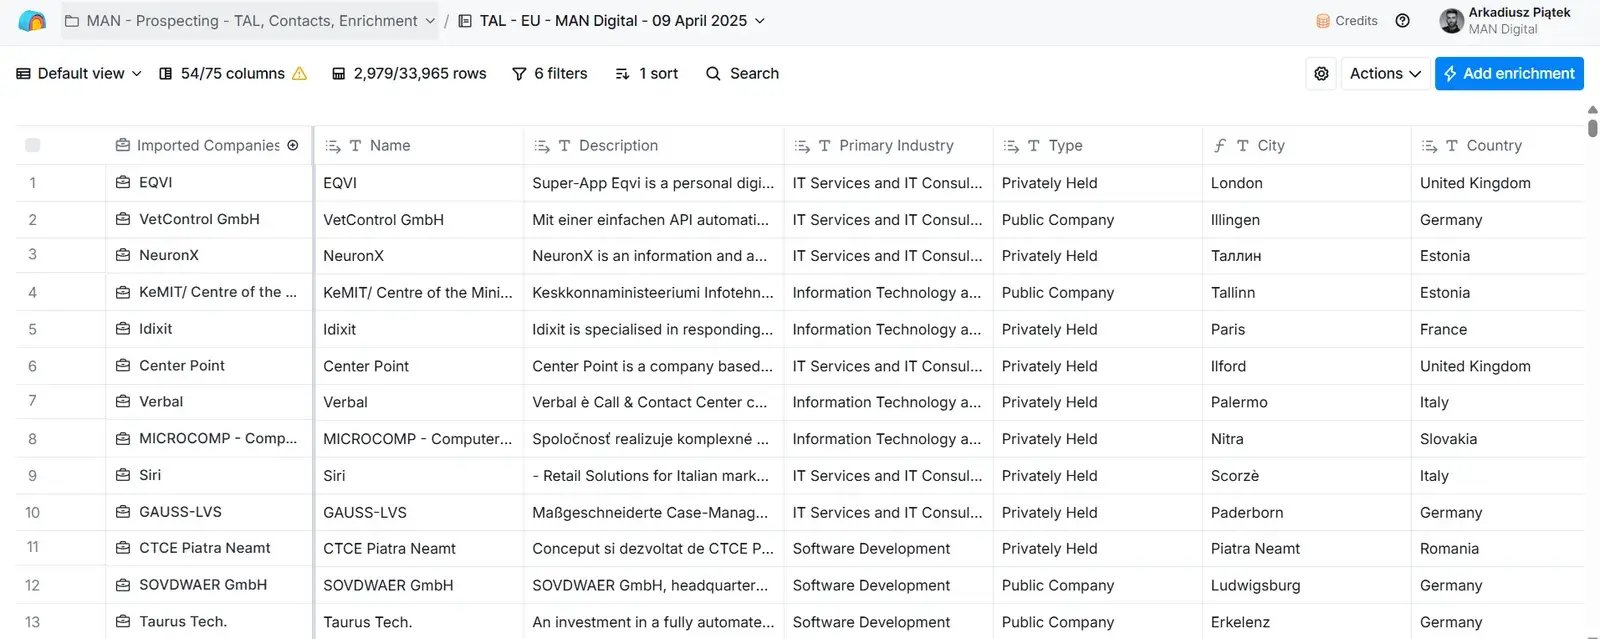Screen dimensions: 1600x639
Task: Click the Imported Companies column header
Action: click(x=208, y=145)
